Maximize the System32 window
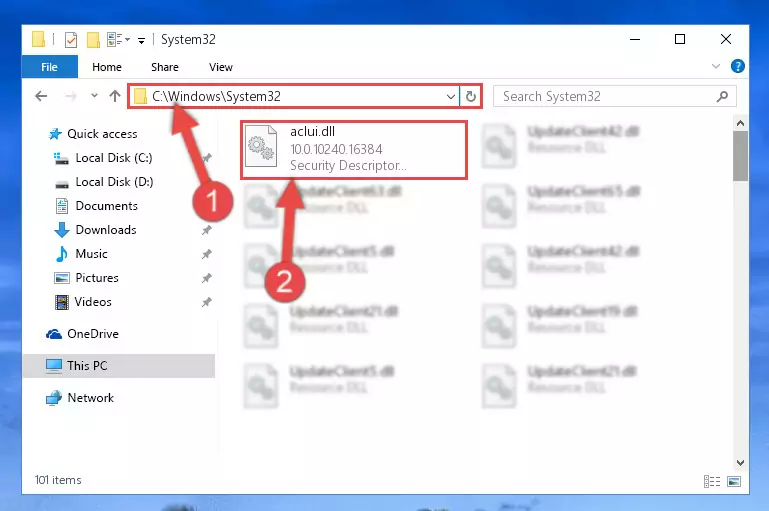Screen dimensions: 769x511 click(680, 39)
